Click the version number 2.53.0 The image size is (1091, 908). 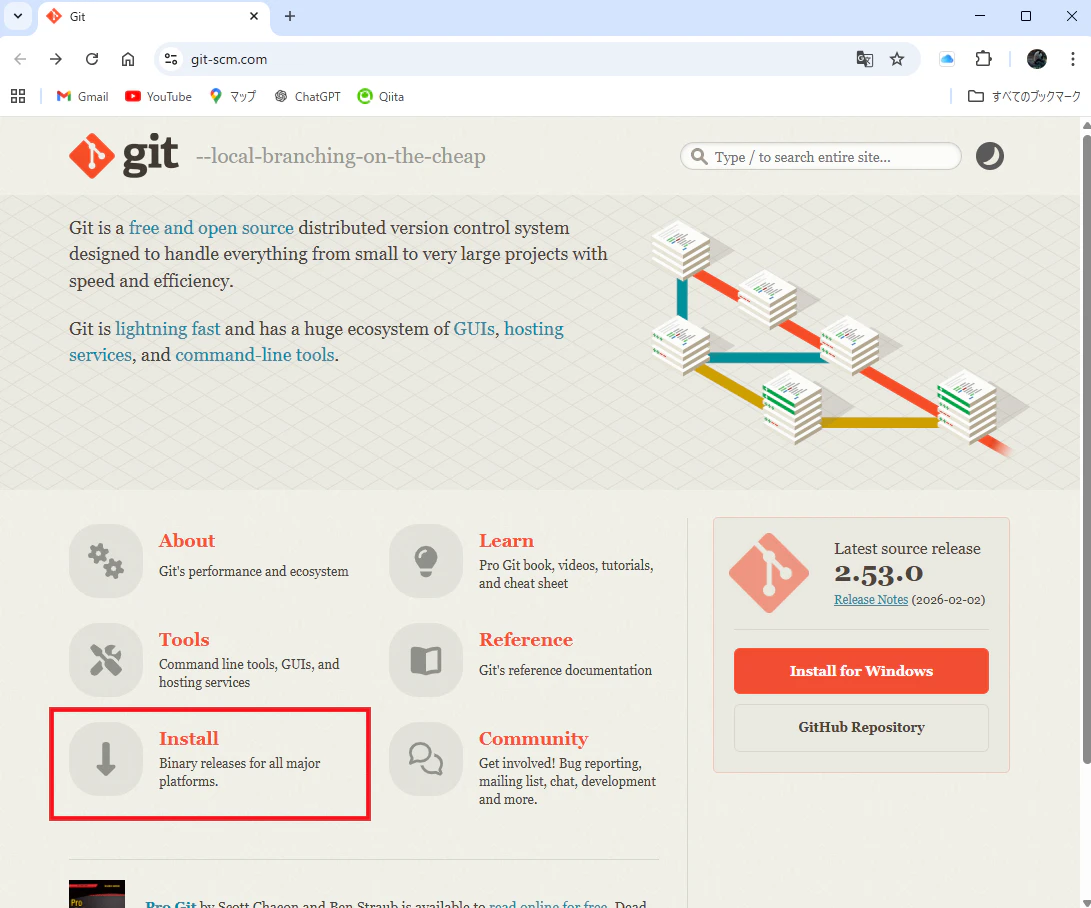click(x=879, y=574)
